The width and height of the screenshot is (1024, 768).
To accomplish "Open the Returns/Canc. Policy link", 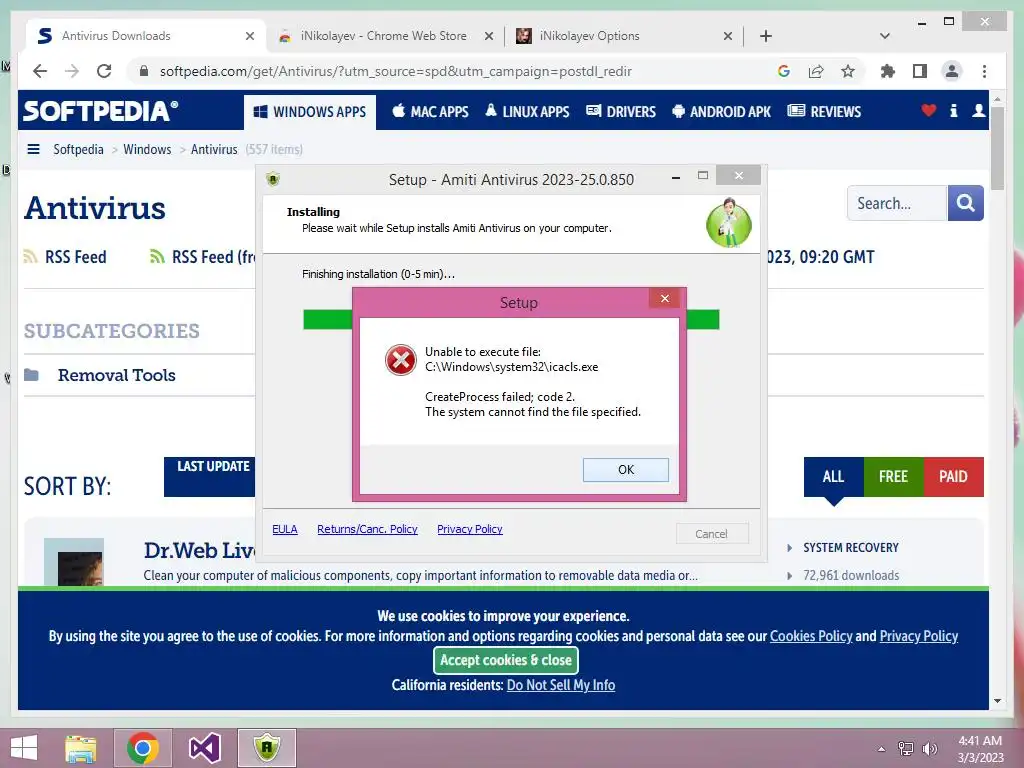I will pos(367,529).
